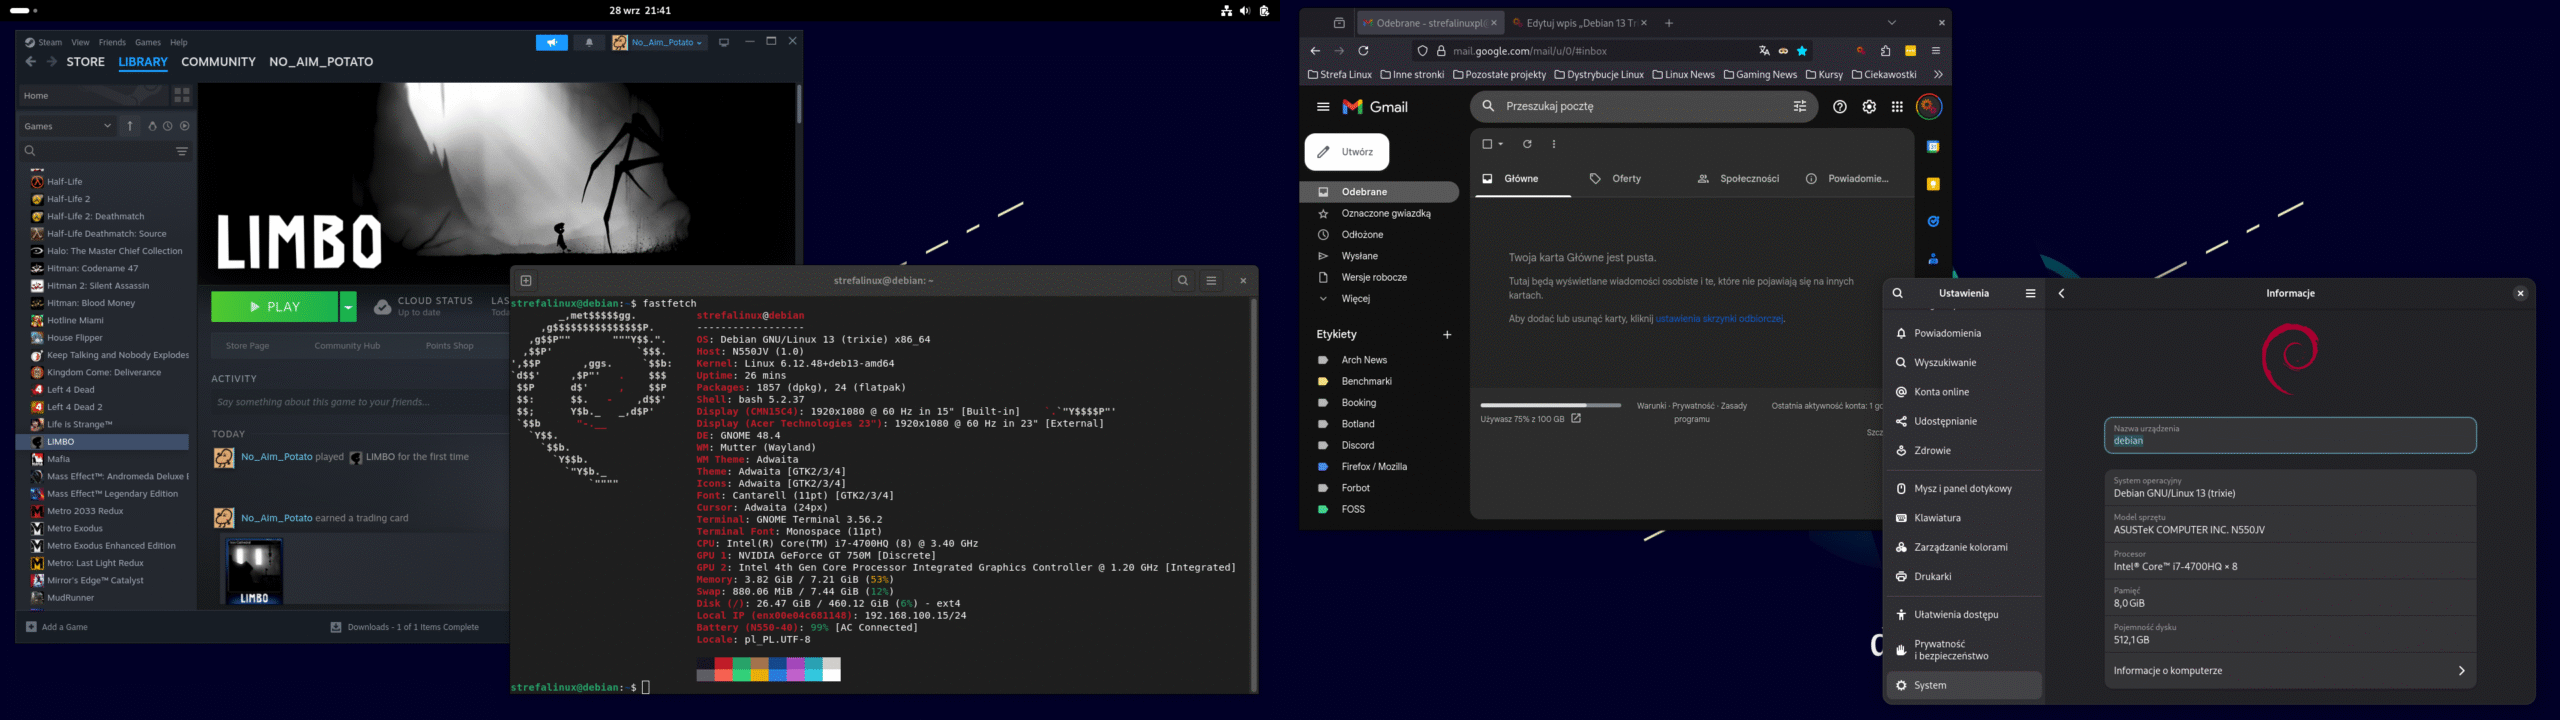
Task: Click the LIMBO trading card thumbnail
Action: (254, 571)
